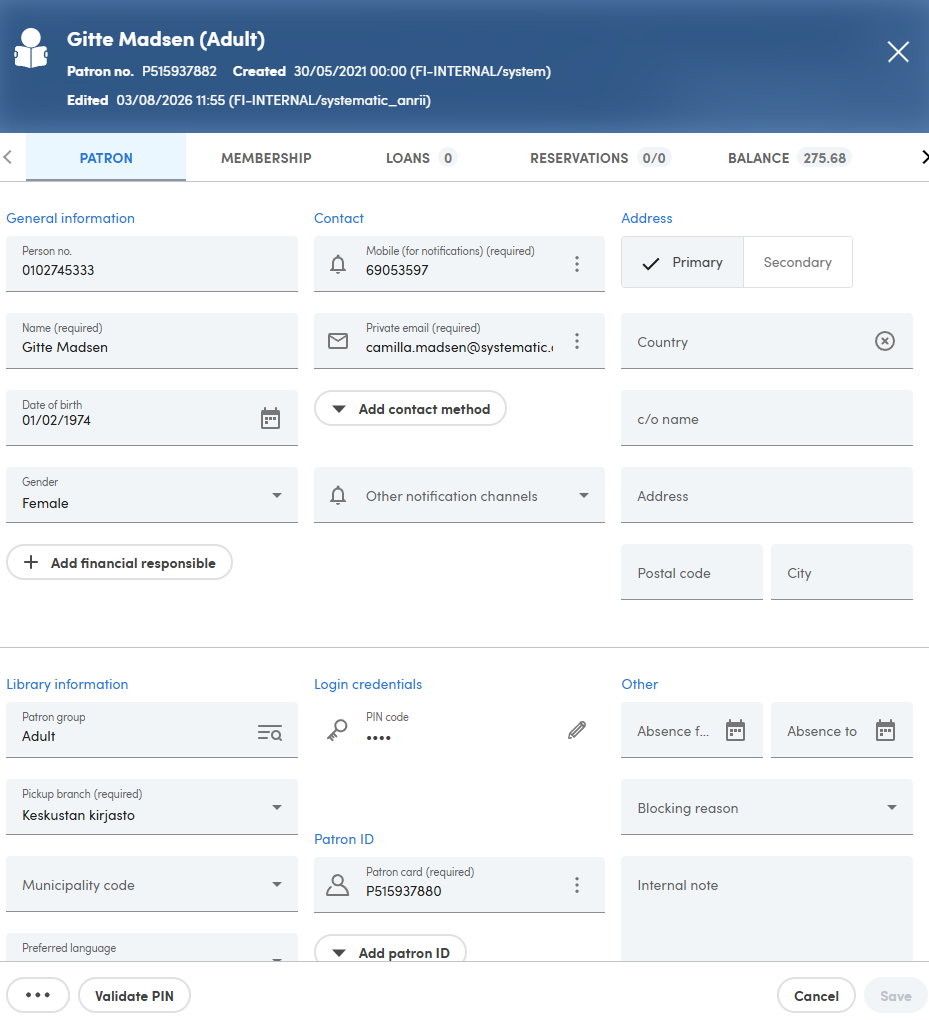Click into the Name field
This screenshot has width=929, height=1020.
point(152,341)
